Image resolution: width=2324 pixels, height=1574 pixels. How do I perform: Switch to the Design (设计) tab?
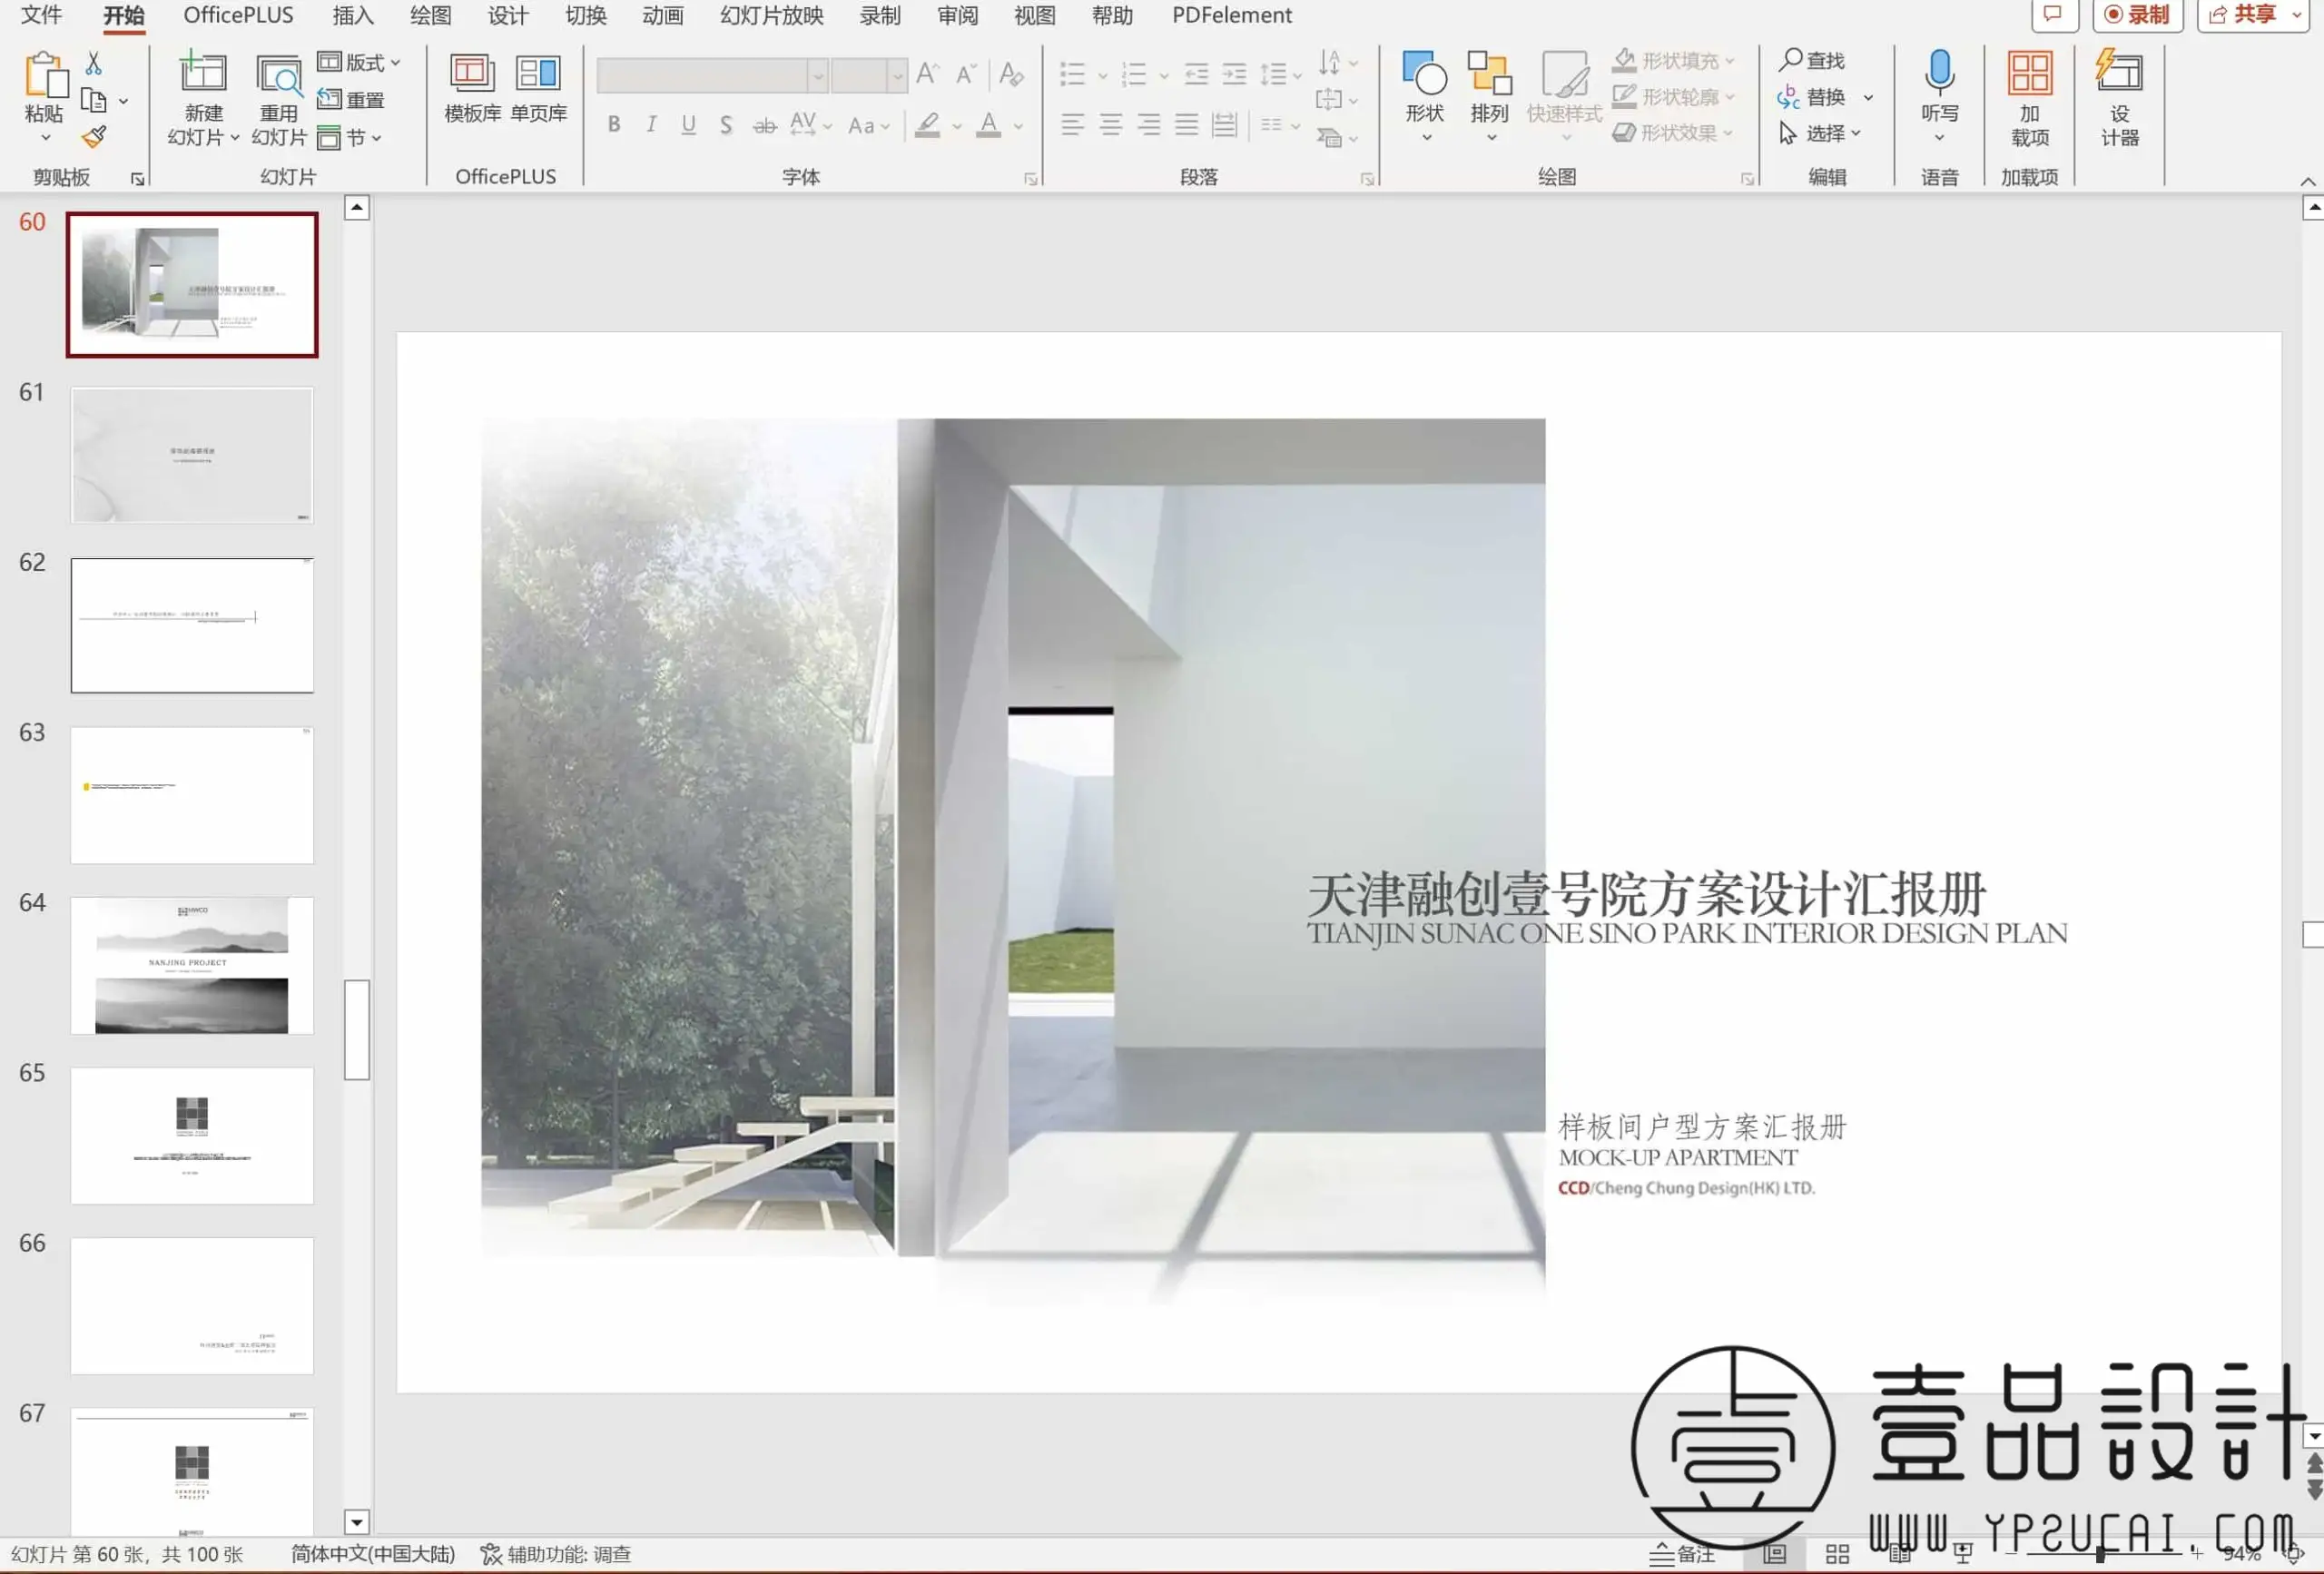508,15
